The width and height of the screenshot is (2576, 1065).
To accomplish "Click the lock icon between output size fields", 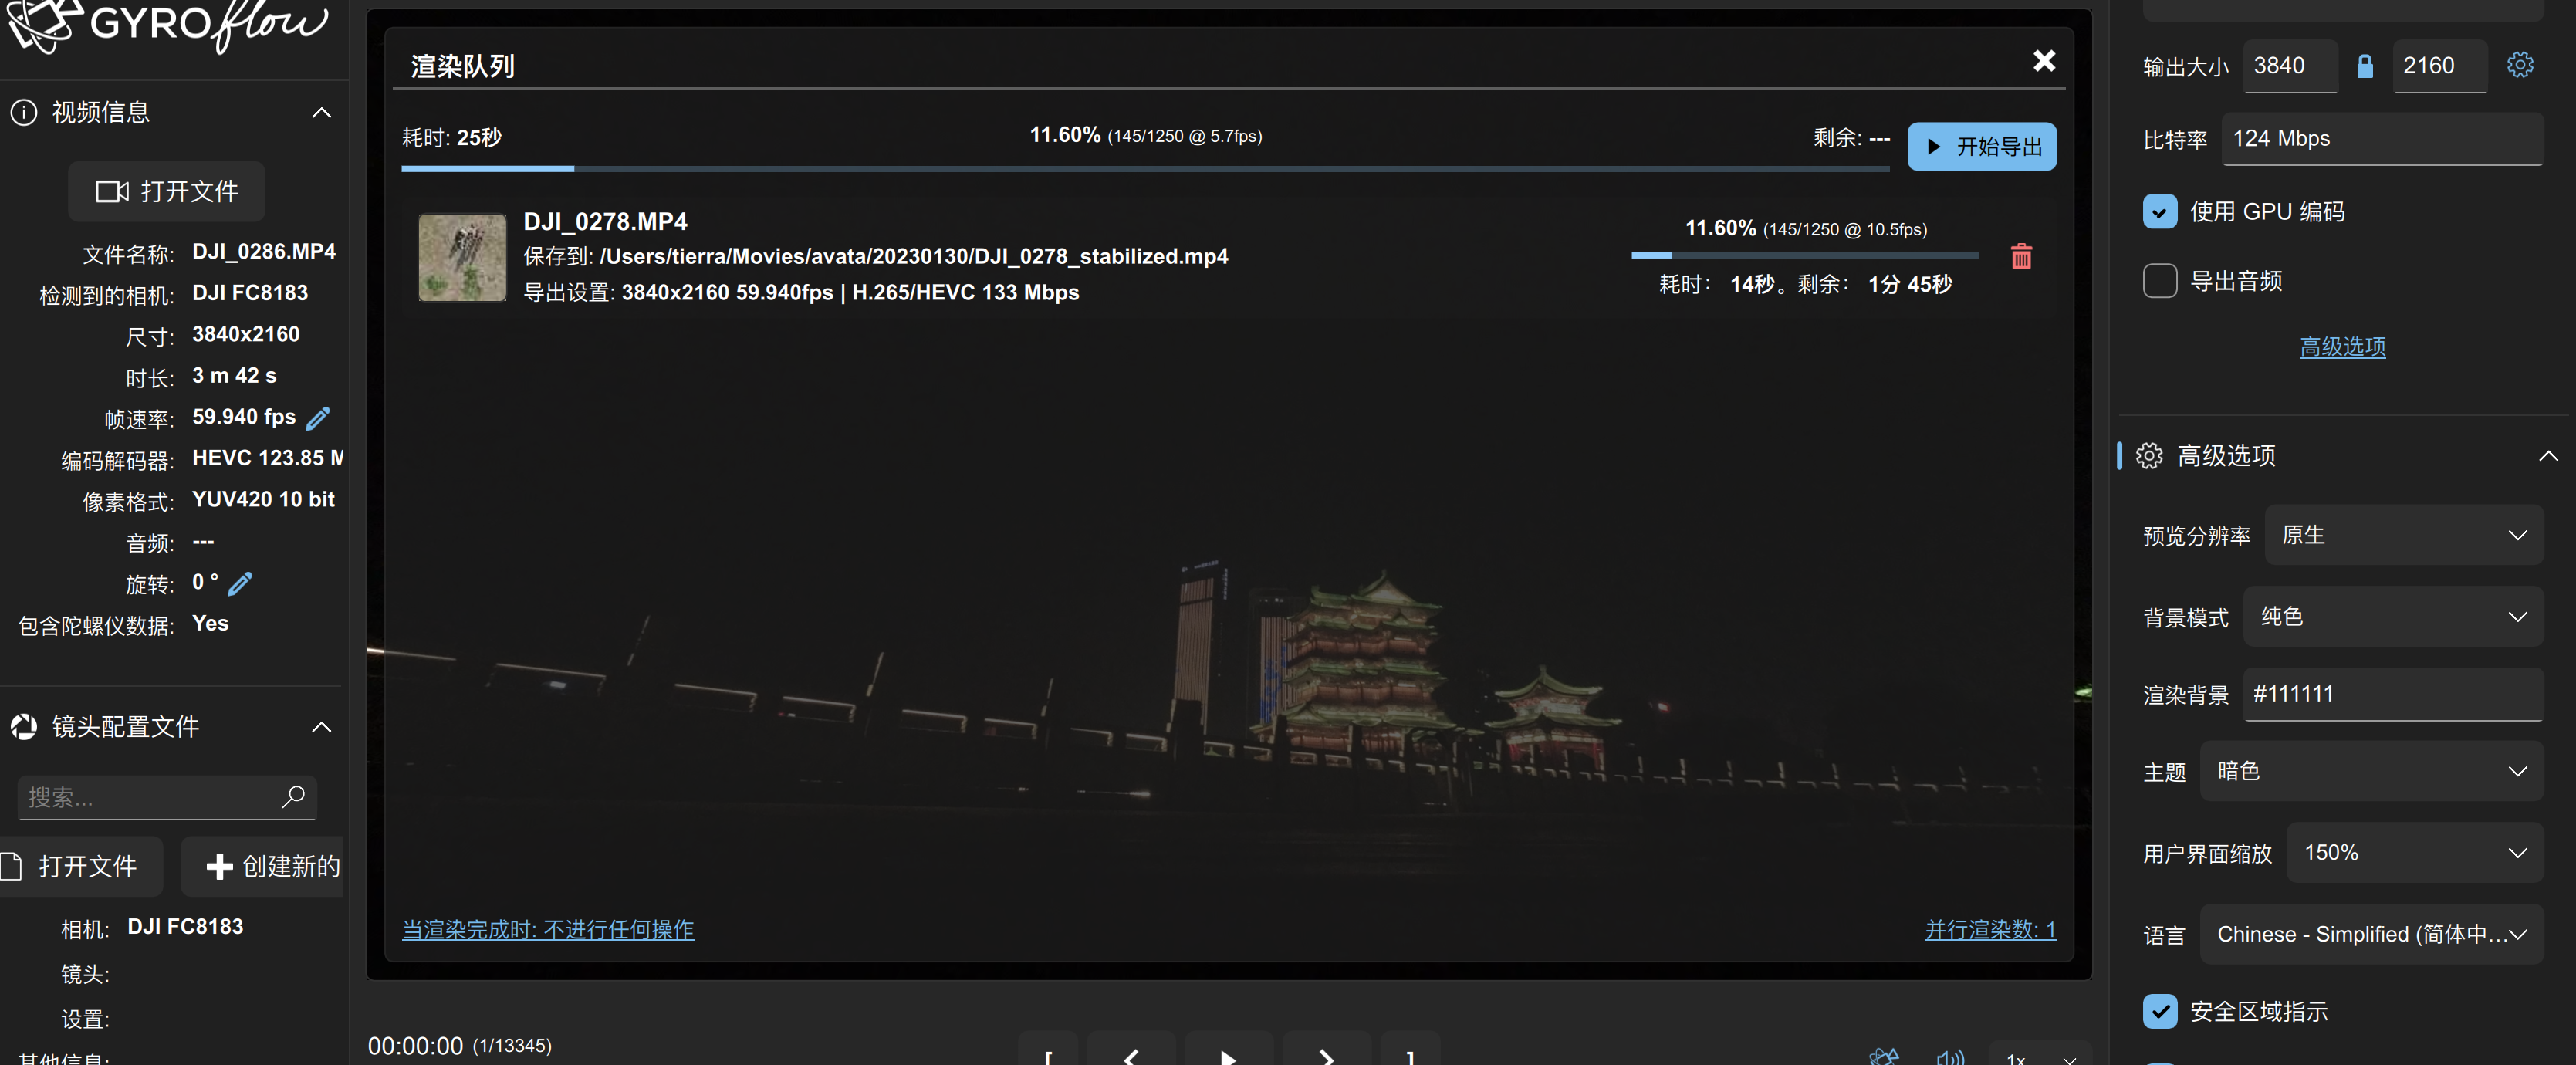I will pyautogui.click(x=2365, y=66).
